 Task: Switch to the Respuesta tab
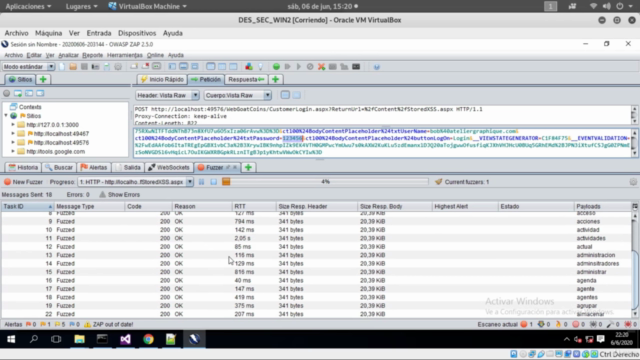point(246,79)
